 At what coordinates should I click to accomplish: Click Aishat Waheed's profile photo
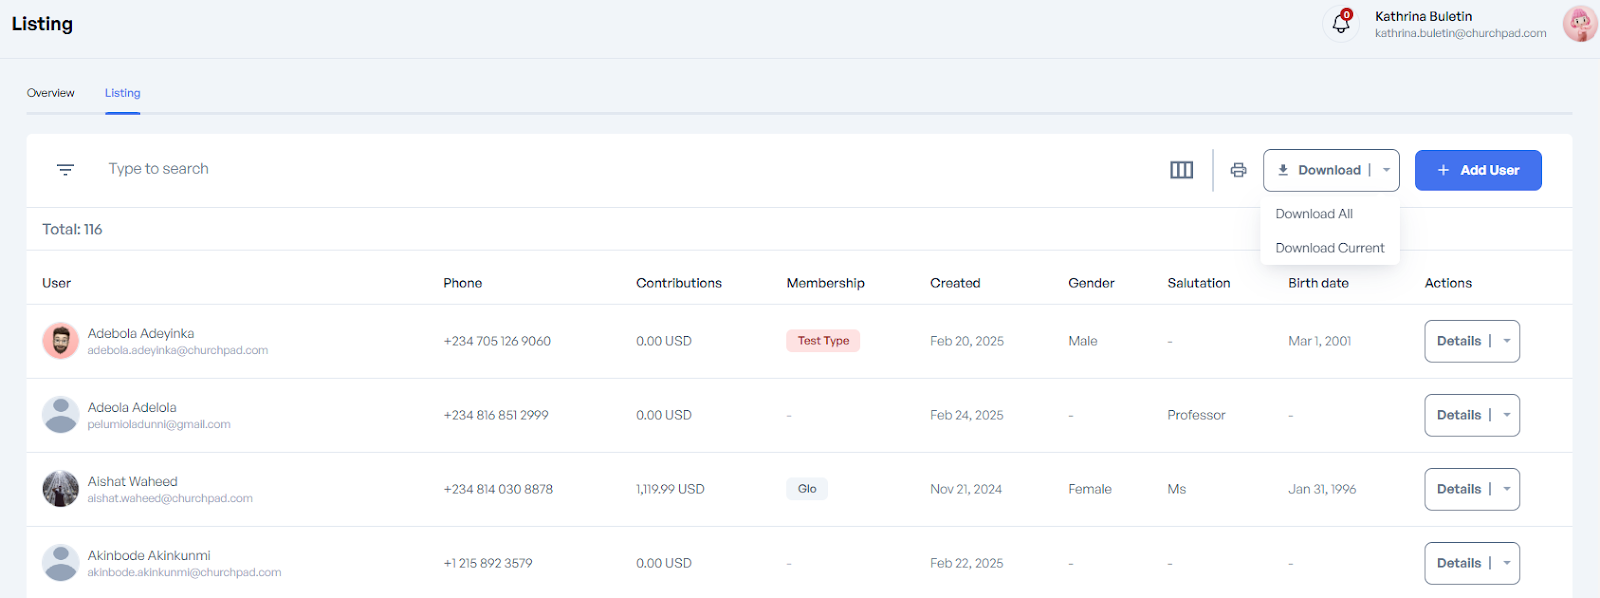tap(60, 489)
